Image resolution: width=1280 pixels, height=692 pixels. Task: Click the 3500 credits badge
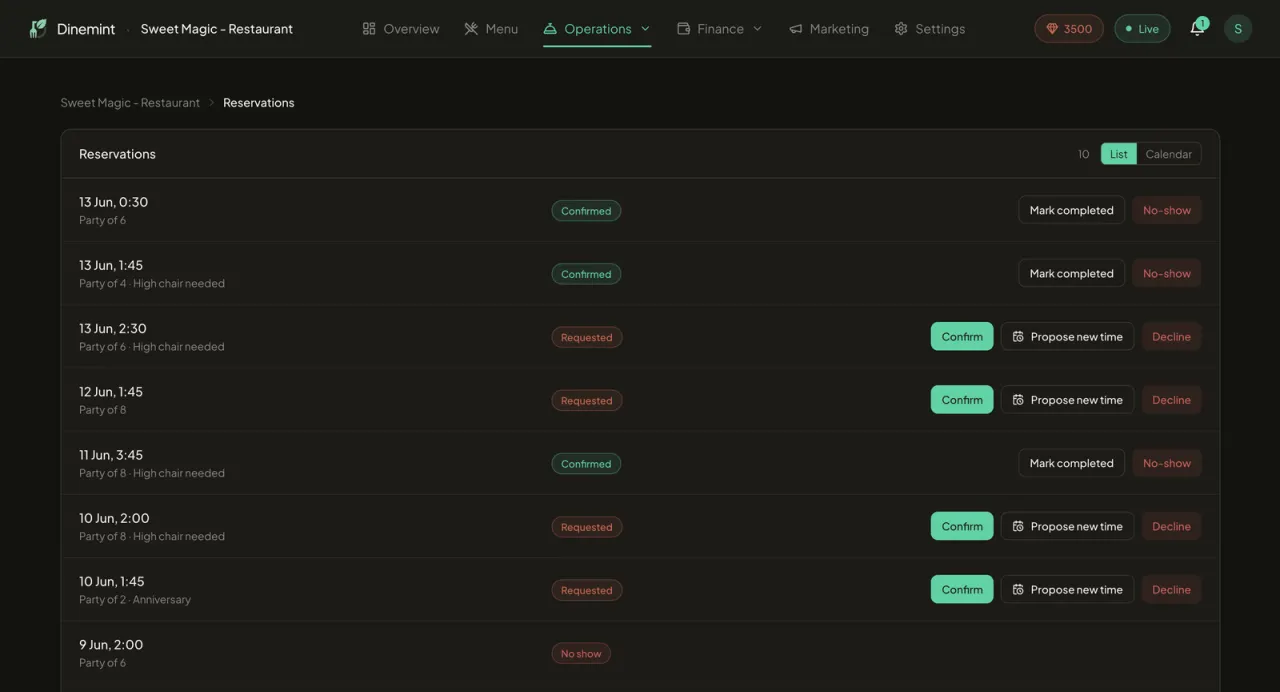pos(1069,28)
